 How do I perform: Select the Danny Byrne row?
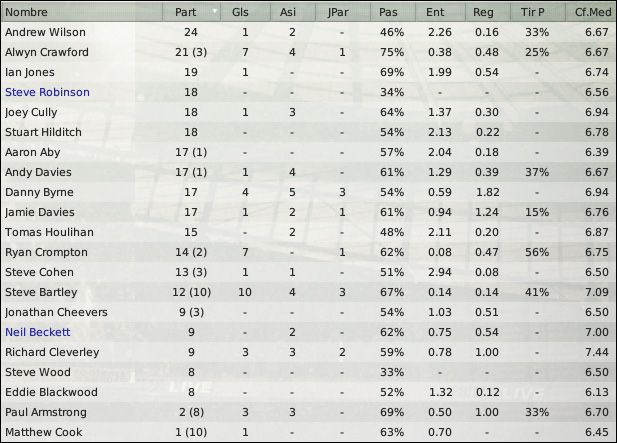308,192
